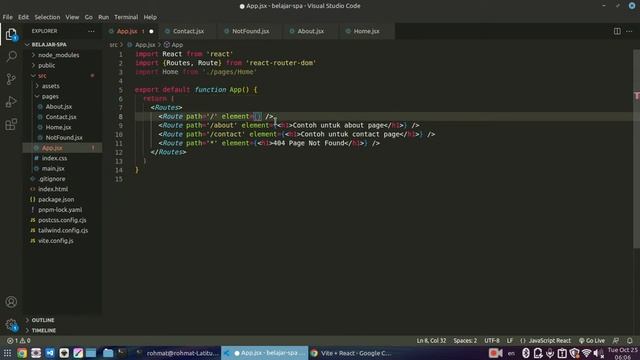640x360 pixels.
Task: Open the Accounts menu icon
Action: [x=11, y=302]
